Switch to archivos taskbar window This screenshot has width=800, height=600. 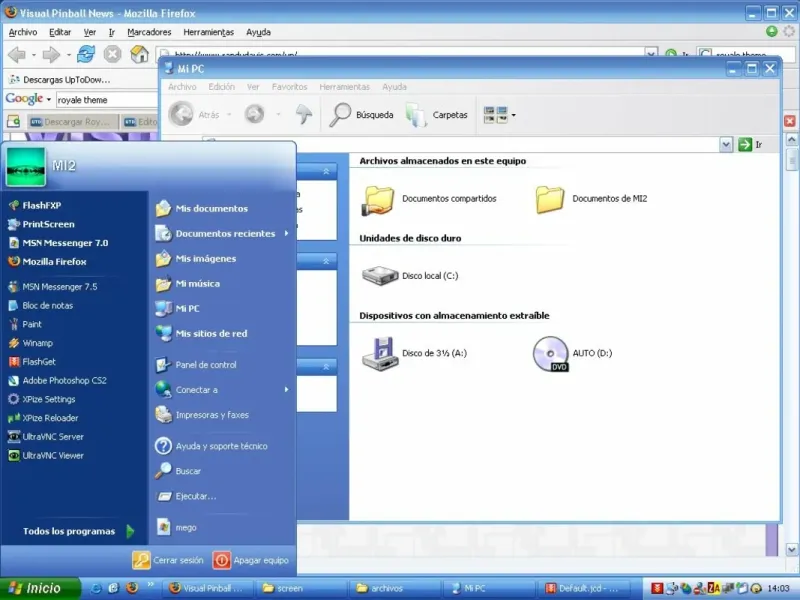tap(394, 588)
